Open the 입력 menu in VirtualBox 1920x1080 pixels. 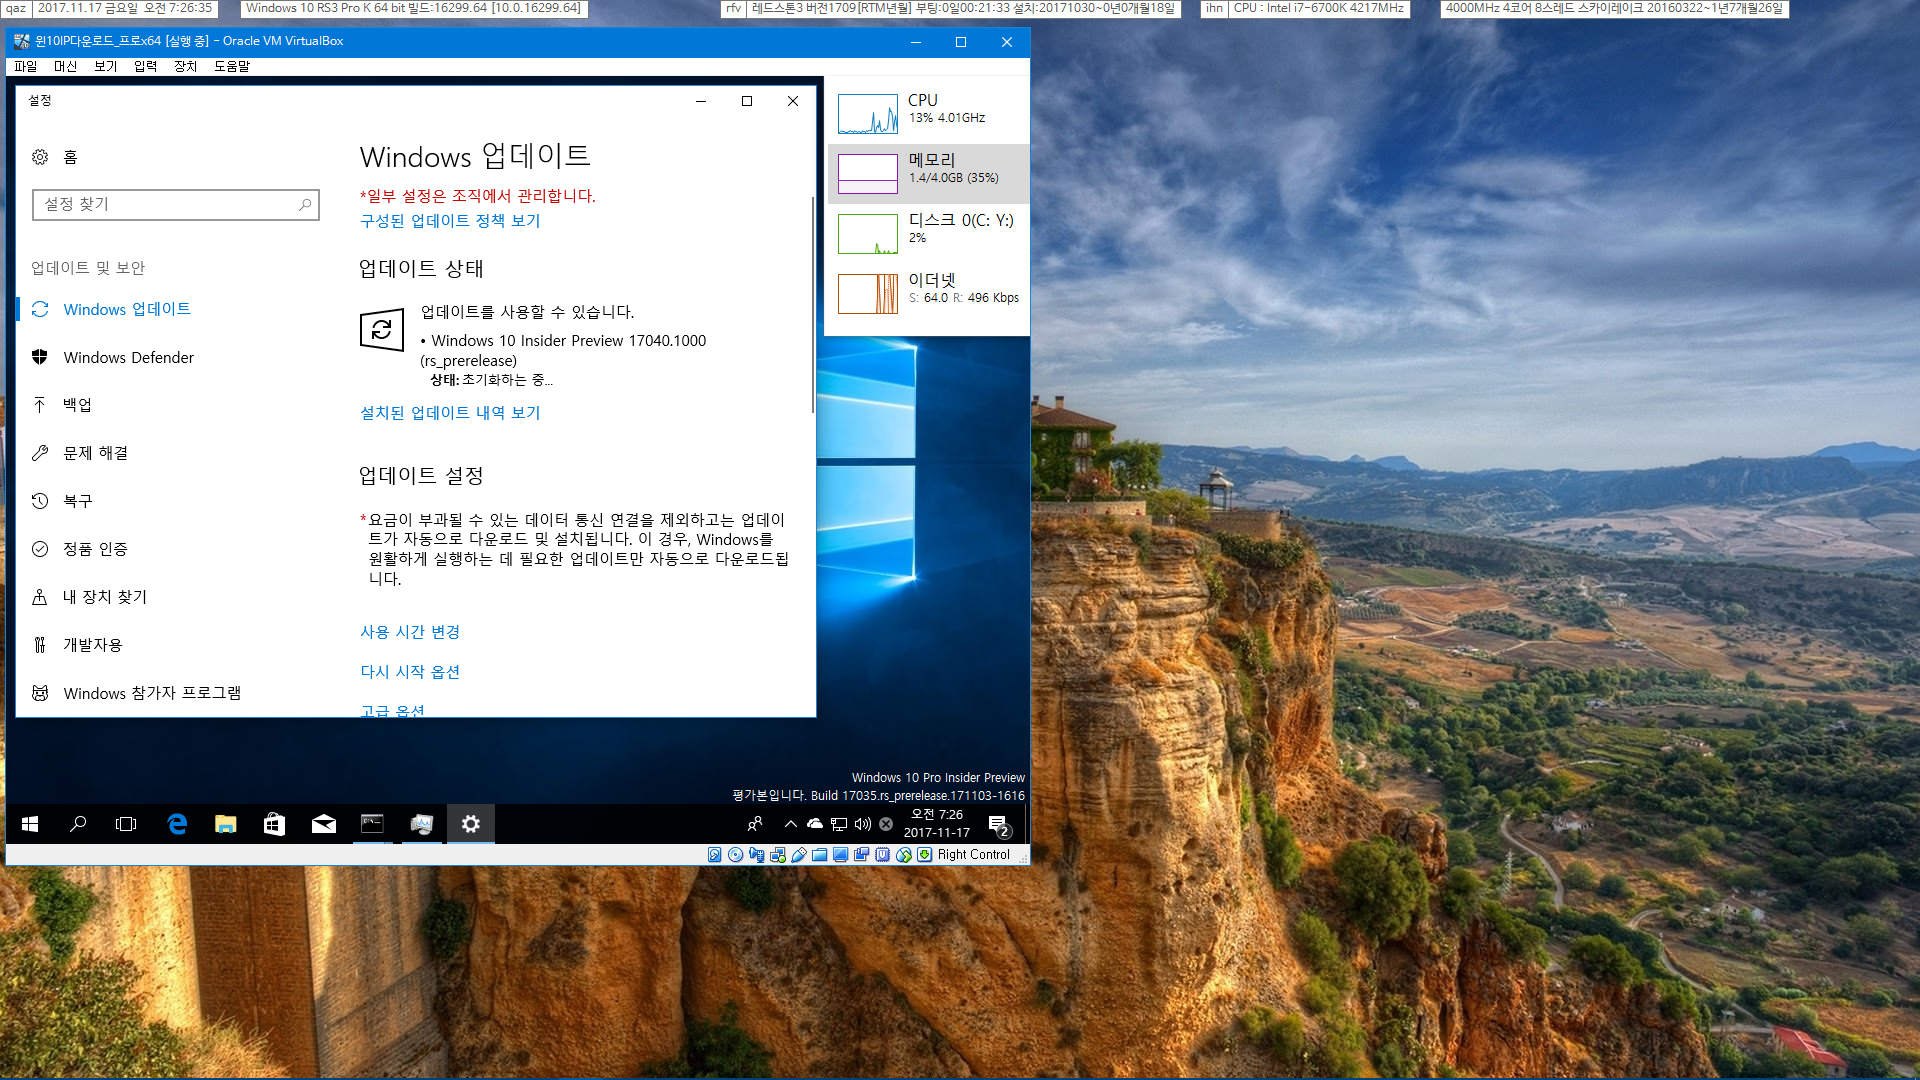tap(146, 66)
